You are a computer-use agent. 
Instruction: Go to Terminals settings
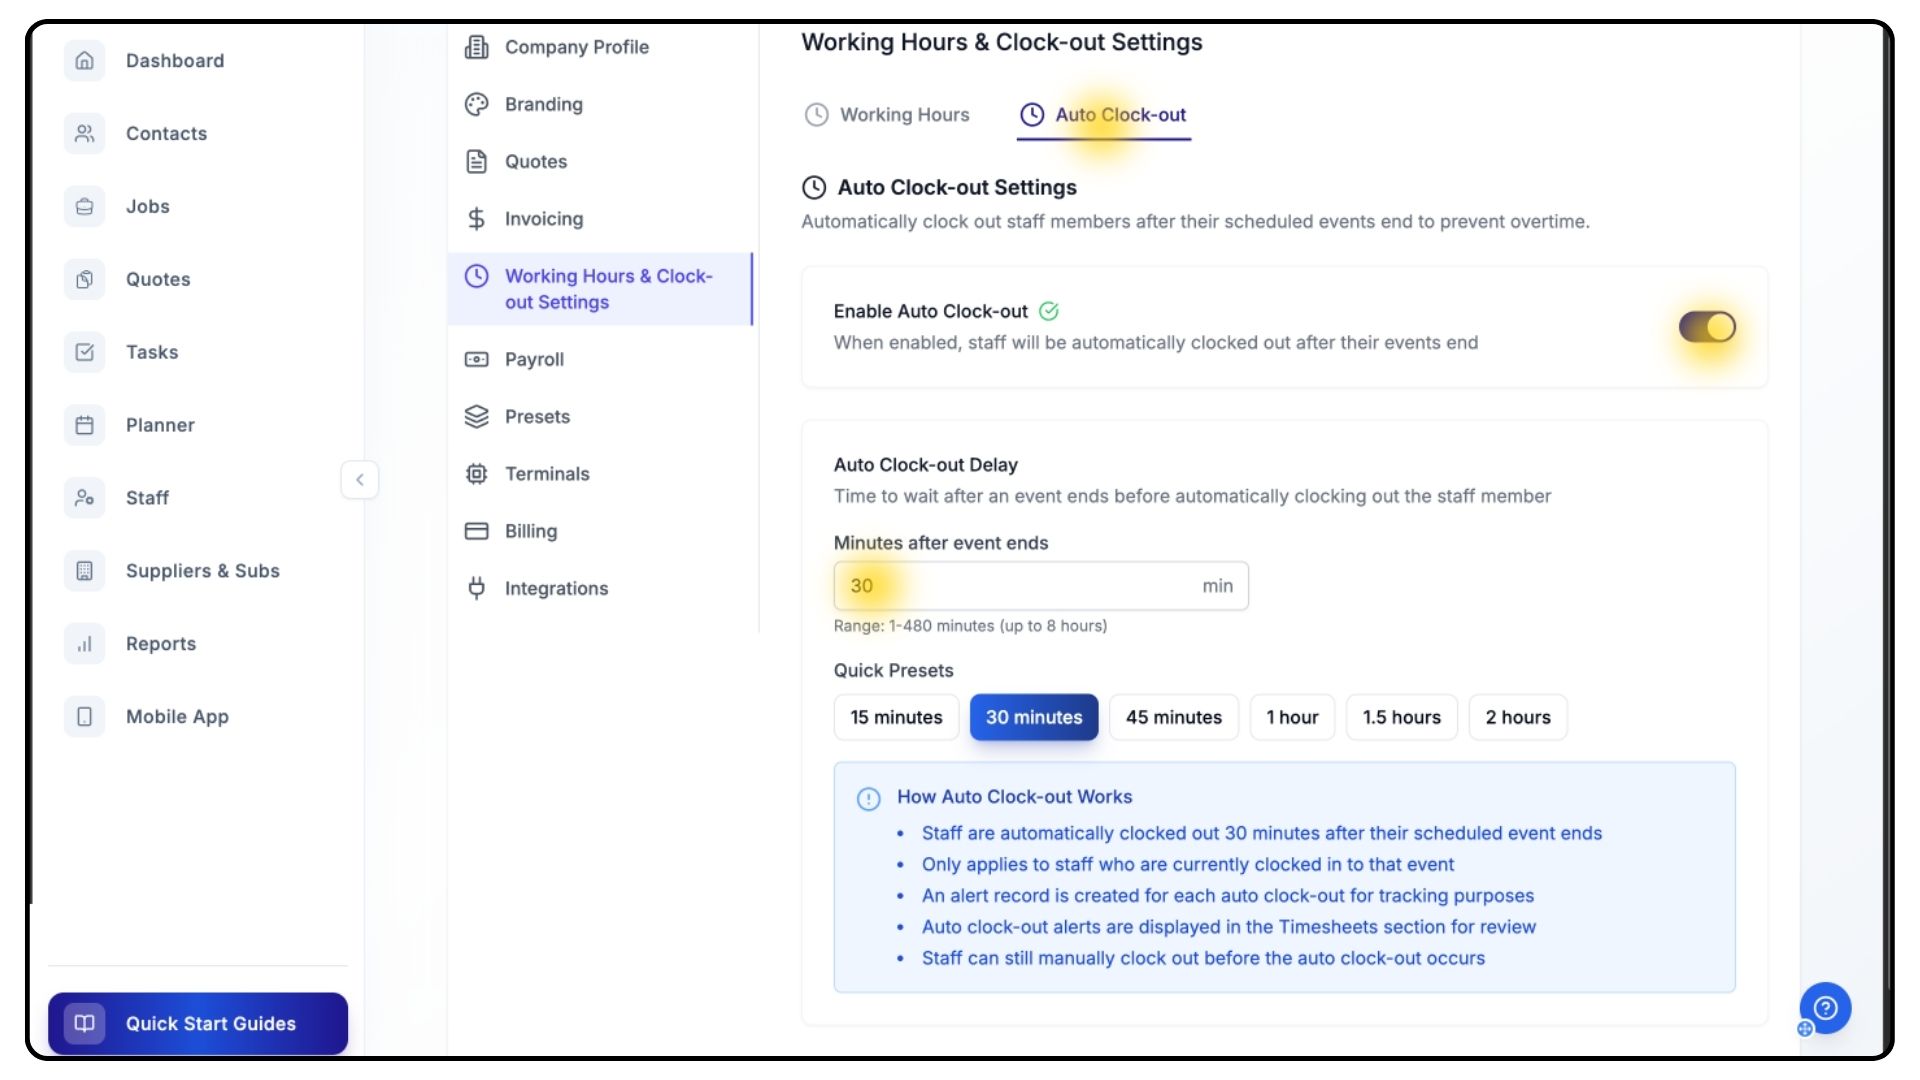546,474
